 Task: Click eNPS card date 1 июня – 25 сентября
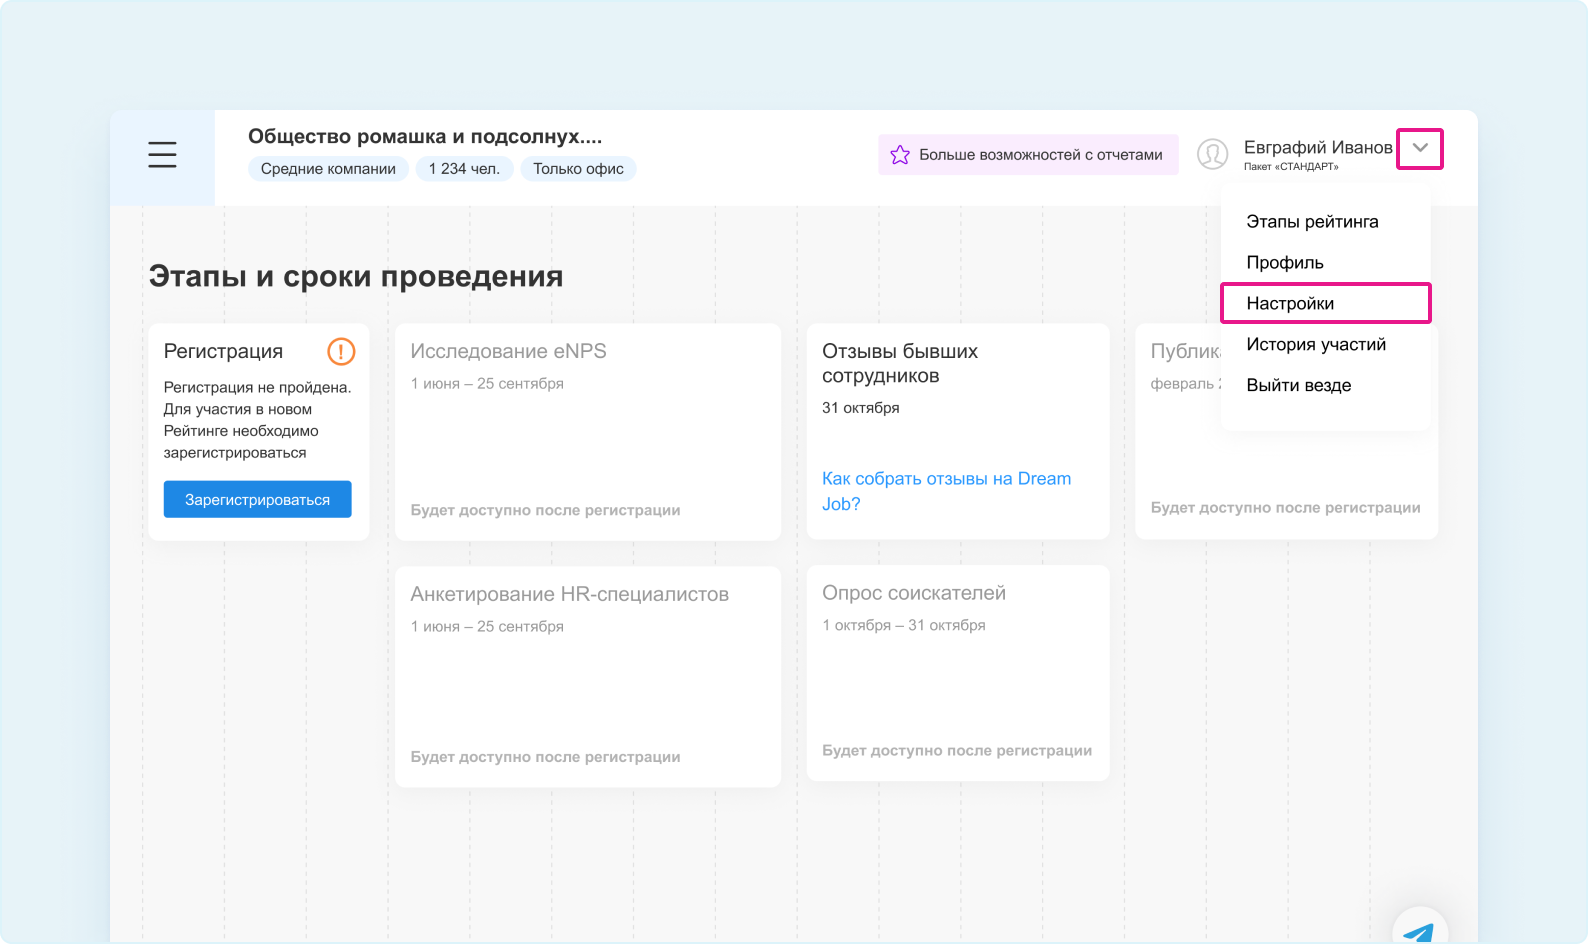[x=487, y=383]
